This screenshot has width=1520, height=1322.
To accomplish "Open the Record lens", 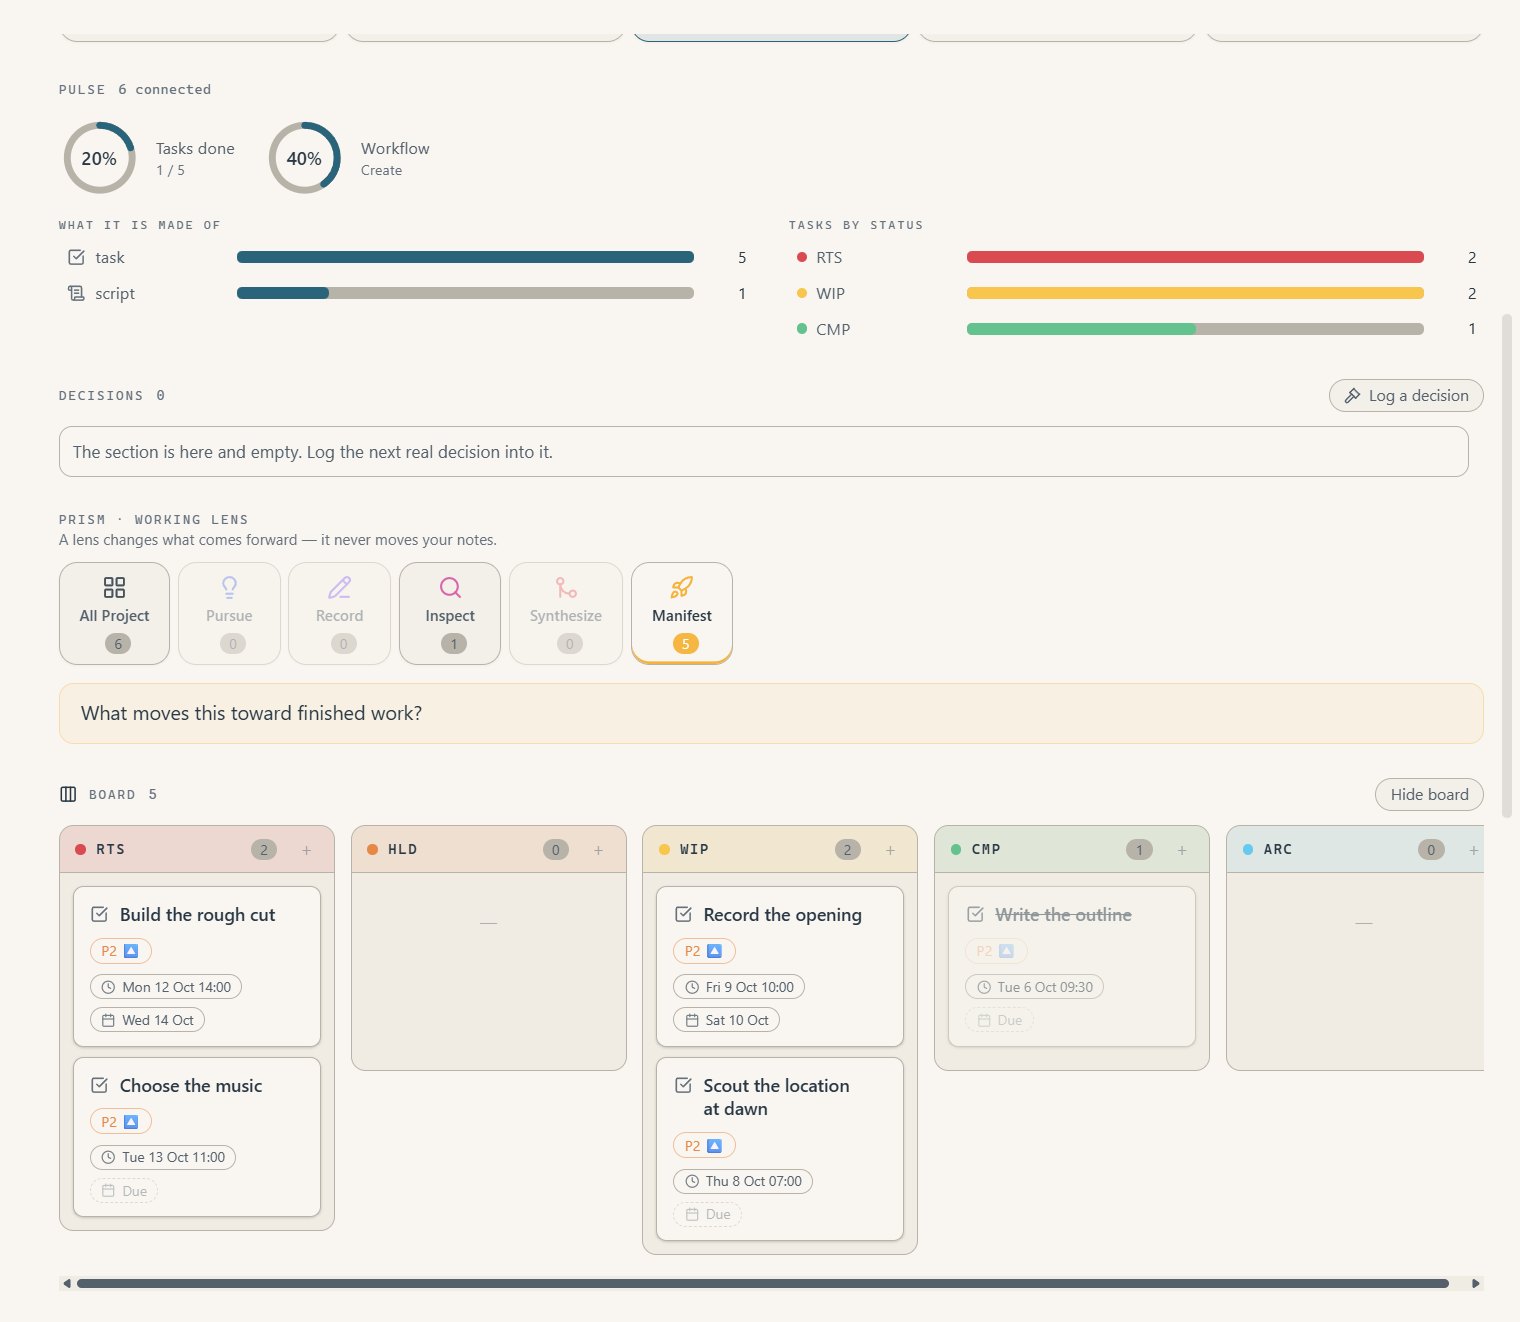I will point(339,613).
